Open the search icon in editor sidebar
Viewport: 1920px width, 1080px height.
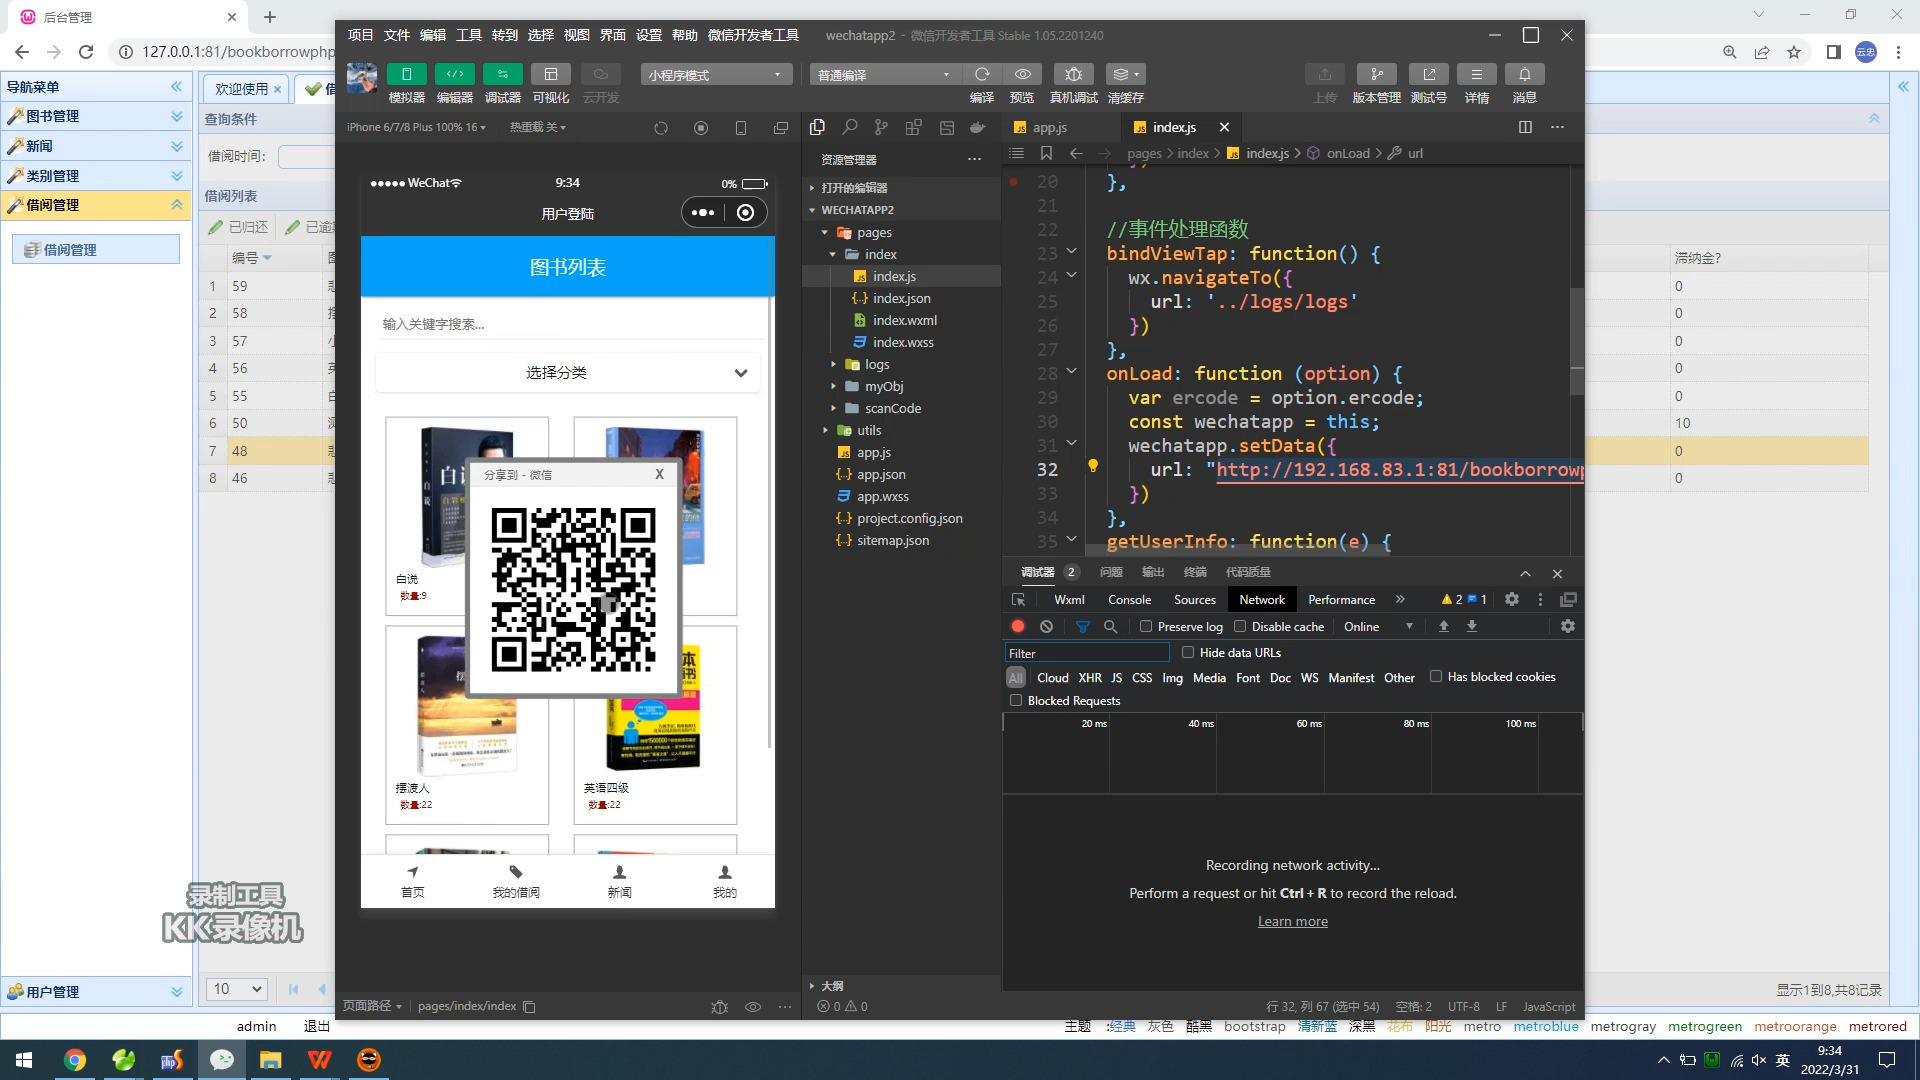pyautogui.click(x=849, y=127)
